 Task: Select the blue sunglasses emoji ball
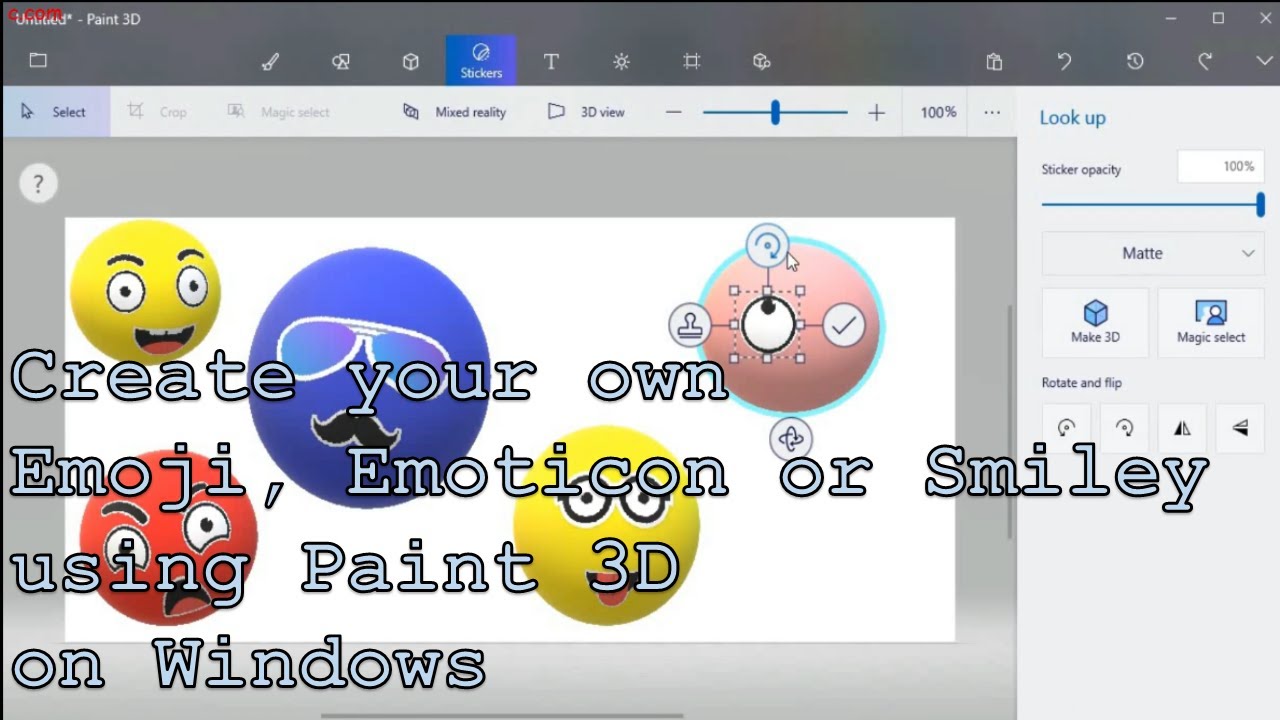tap(368, 378)
